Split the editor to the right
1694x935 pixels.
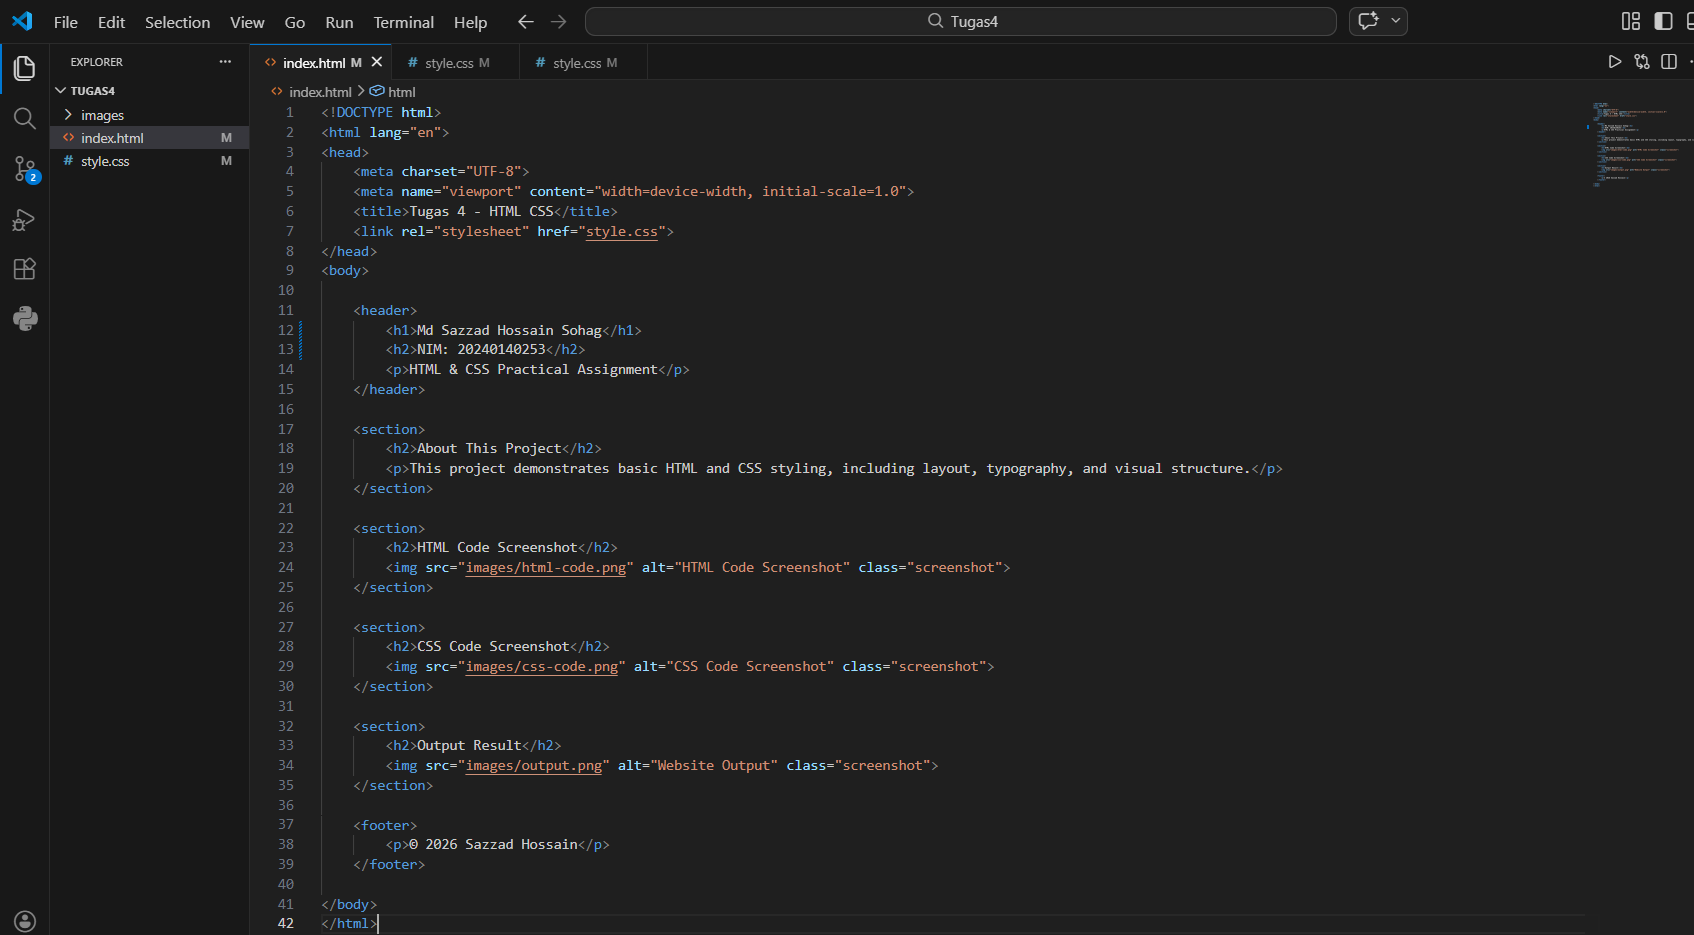1668,61
